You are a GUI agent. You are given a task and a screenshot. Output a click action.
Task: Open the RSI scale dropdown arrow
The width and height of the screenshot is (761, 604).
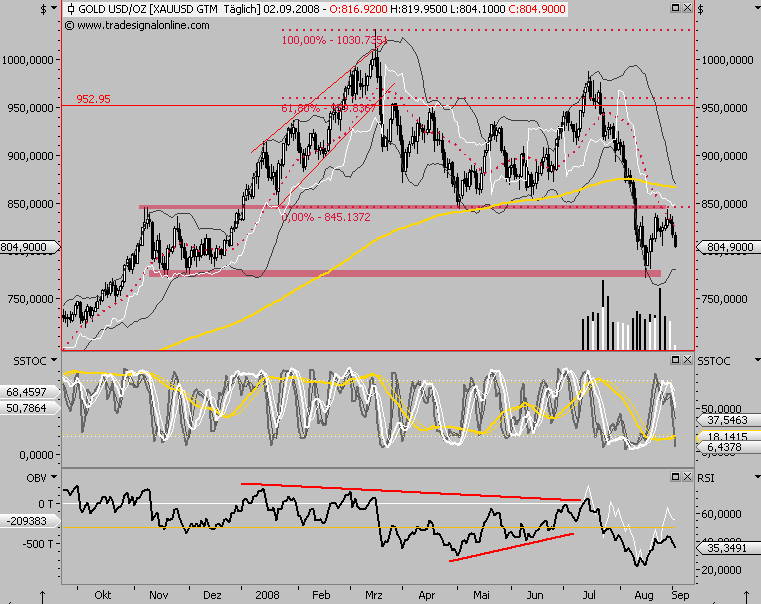pos(757,478)
